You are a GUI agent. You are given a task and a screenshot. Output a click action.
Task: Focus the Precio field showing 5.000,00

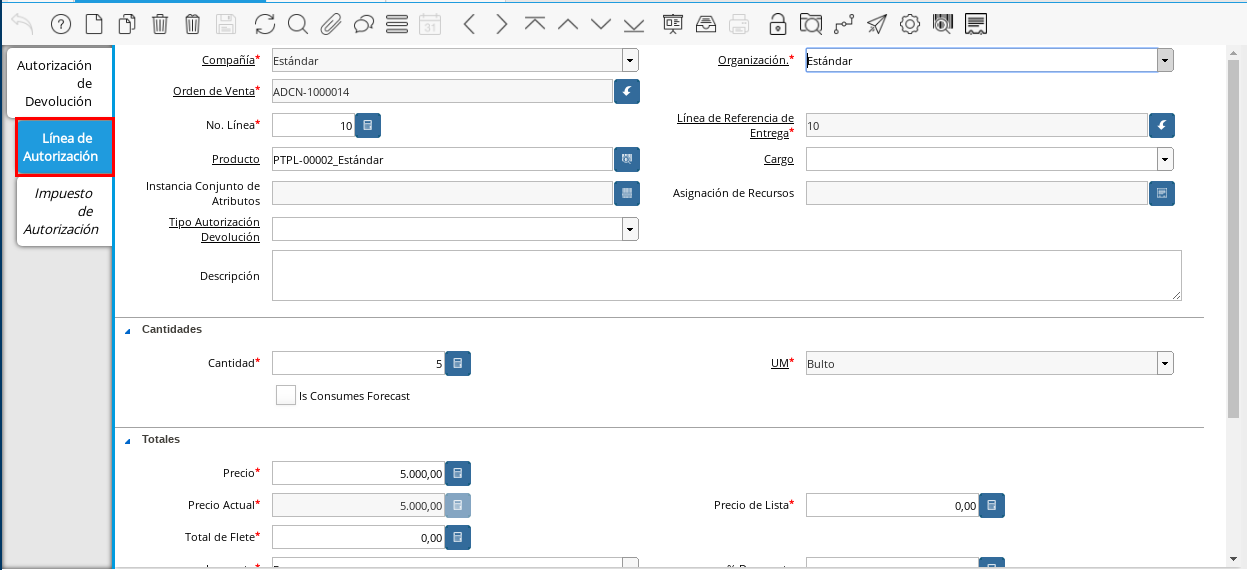358,474
